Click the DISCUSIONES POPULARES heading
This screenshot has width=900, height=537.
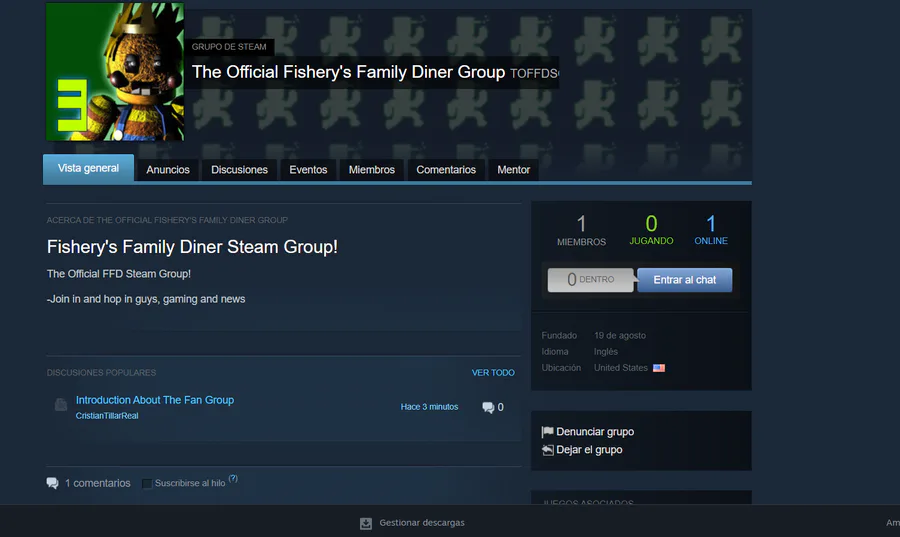point(102,373)
